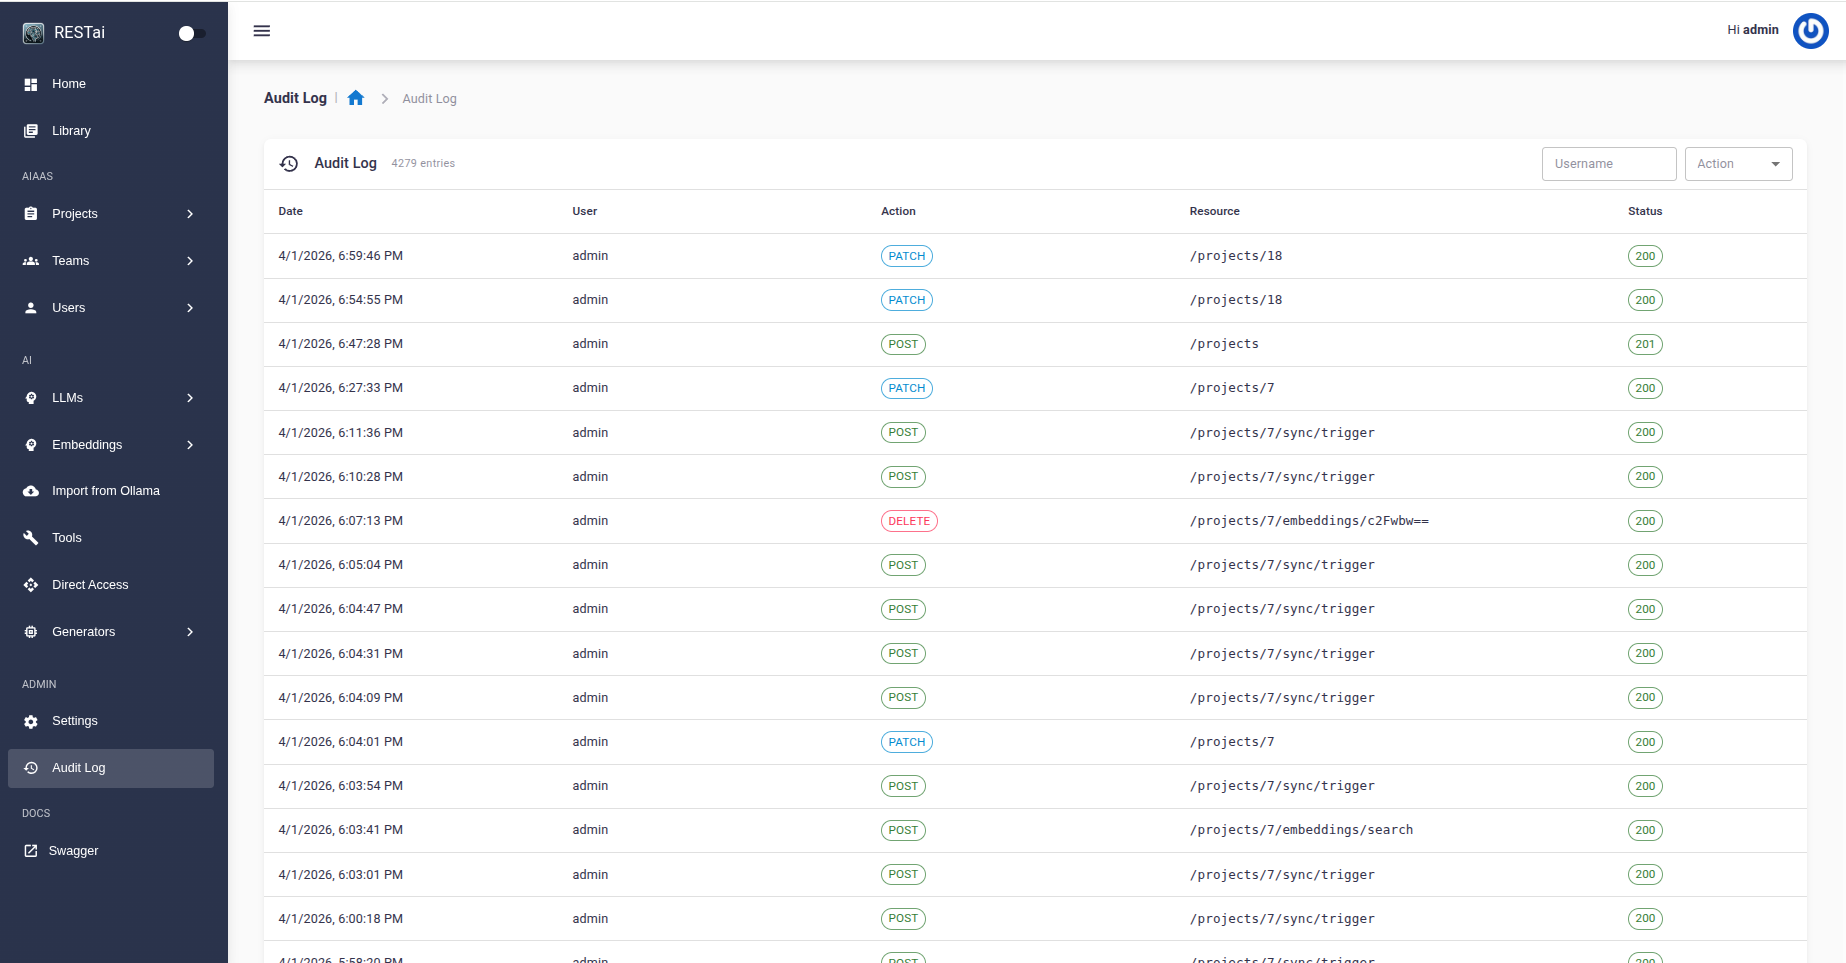The width and height of the screenshot is (1846, 963).
Task: Click the Embeddings icon in sidebar
Action: (31, 445)
